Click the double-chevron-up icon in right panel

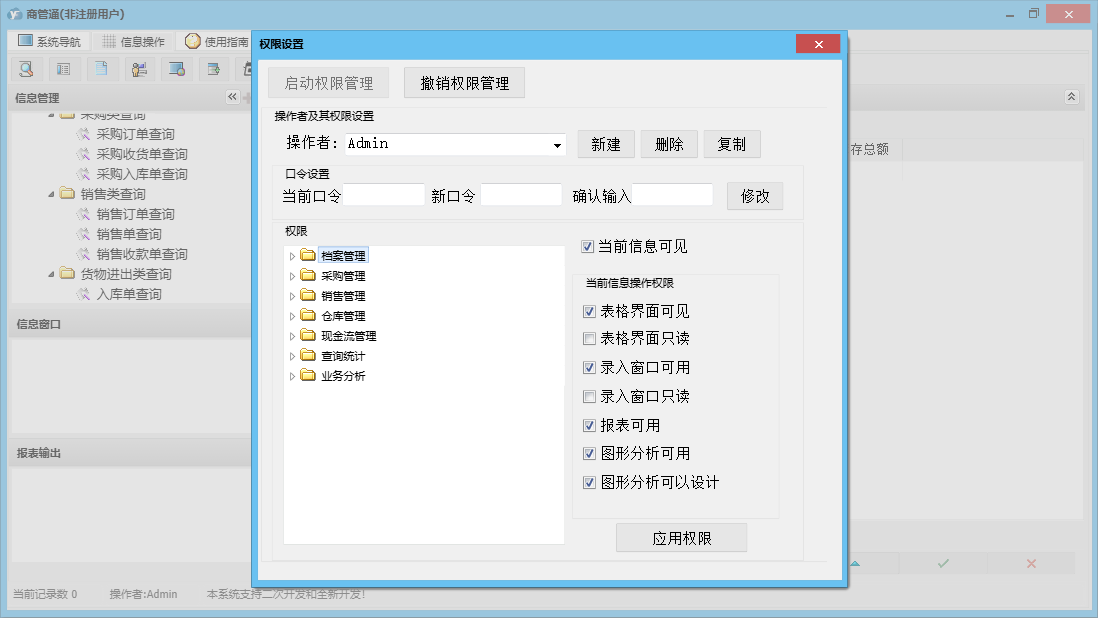click(x=1071, y=97)
